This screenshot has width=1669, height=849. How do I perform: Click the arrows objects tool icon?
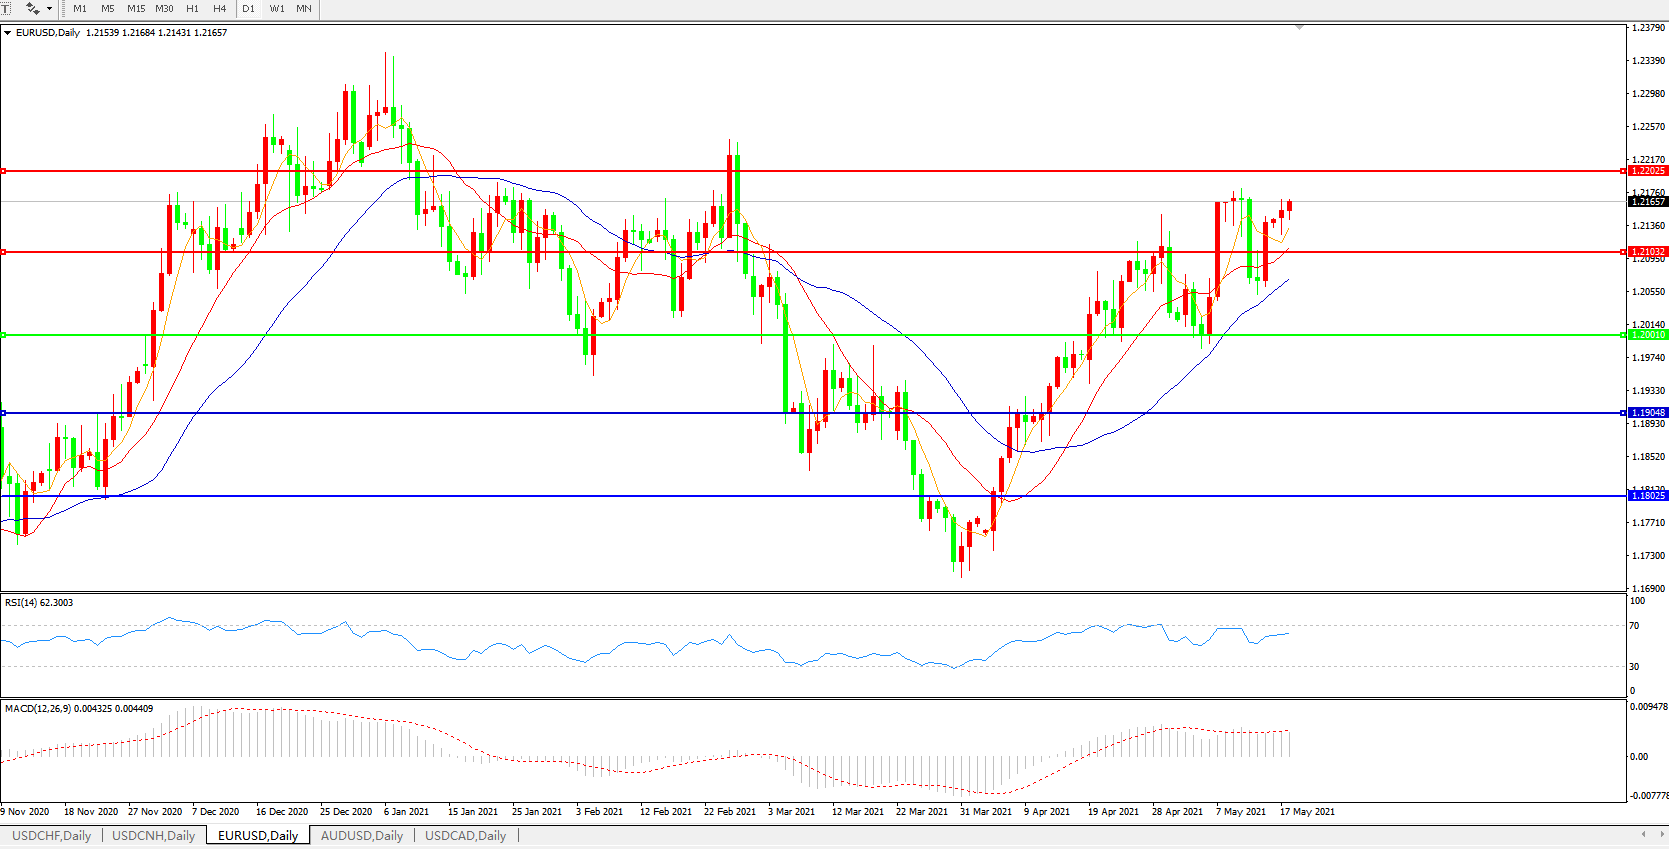(32, 8)
